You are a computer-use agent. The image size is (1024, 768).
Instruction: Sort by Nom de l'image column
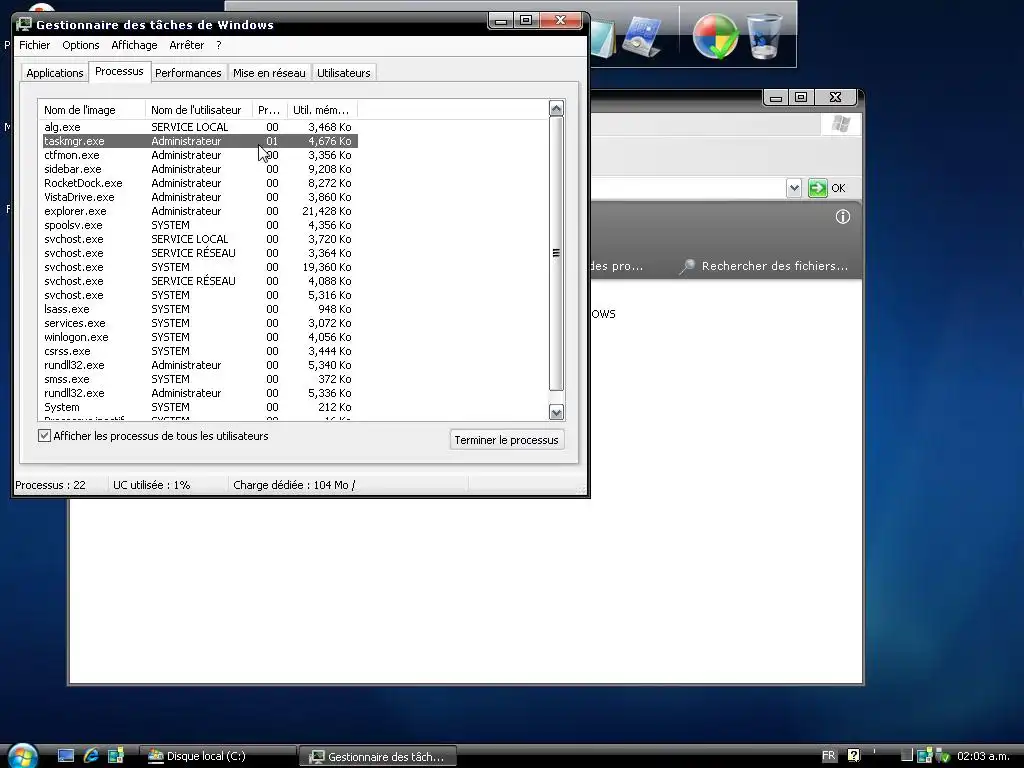91,110
